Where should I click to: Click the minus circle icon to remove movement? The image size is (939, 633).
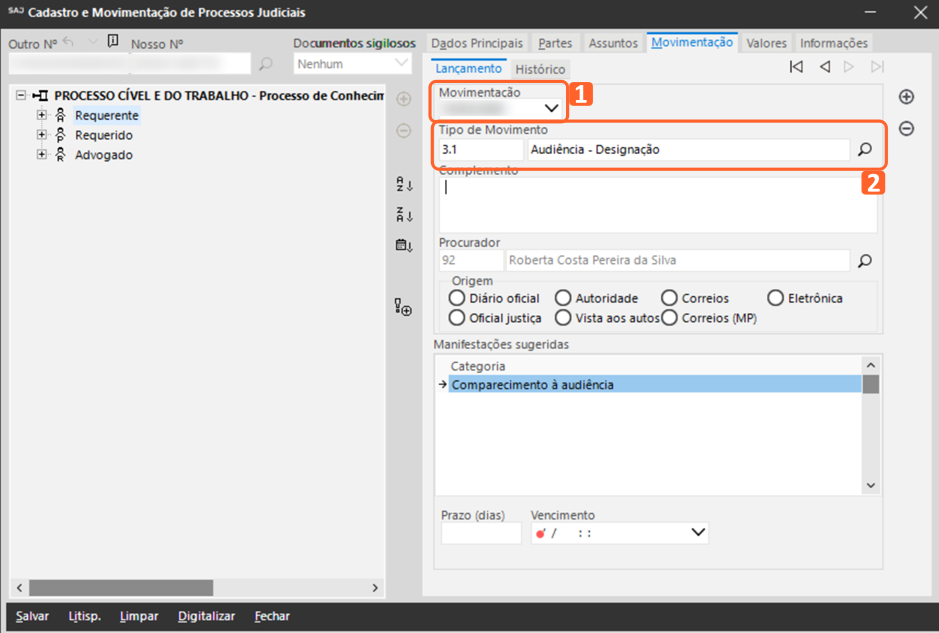click(906, 129)
